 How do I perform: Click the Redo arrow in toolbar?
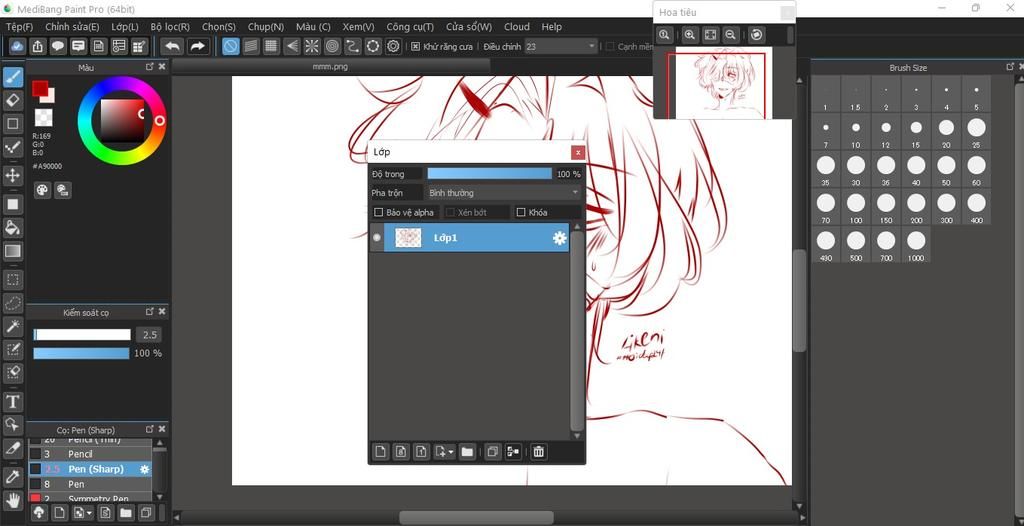[x=197, y=46]
